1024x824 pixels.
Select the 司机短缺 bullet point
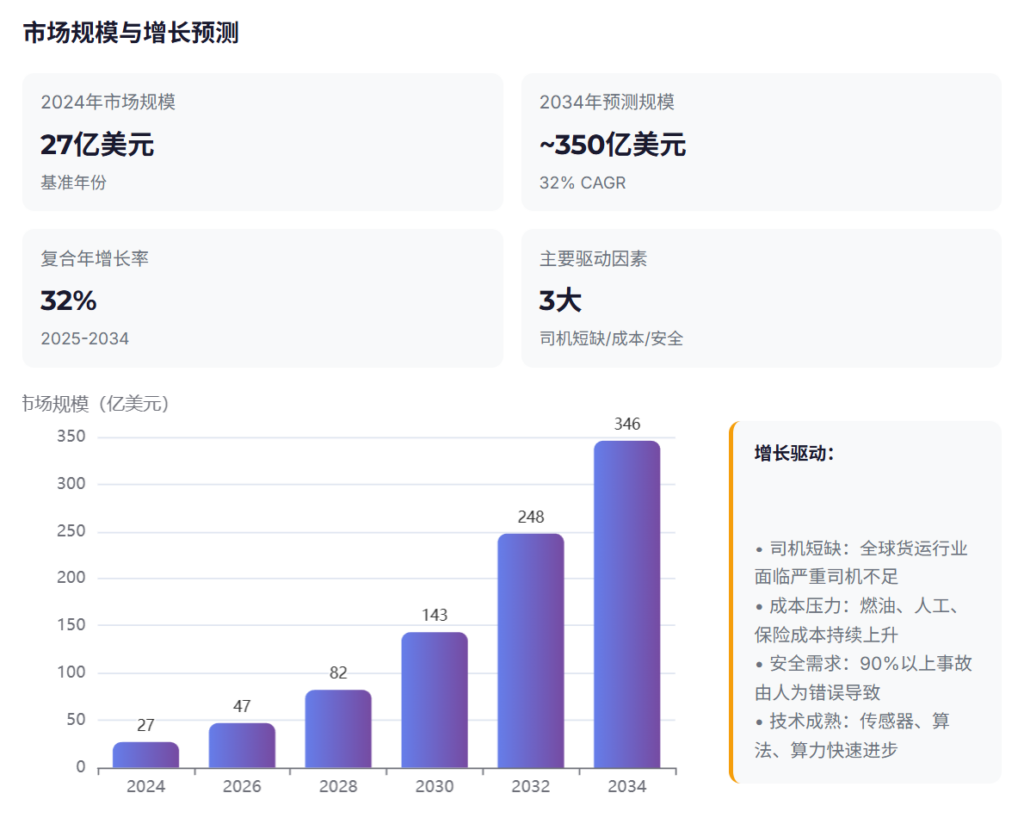[861, 562]
